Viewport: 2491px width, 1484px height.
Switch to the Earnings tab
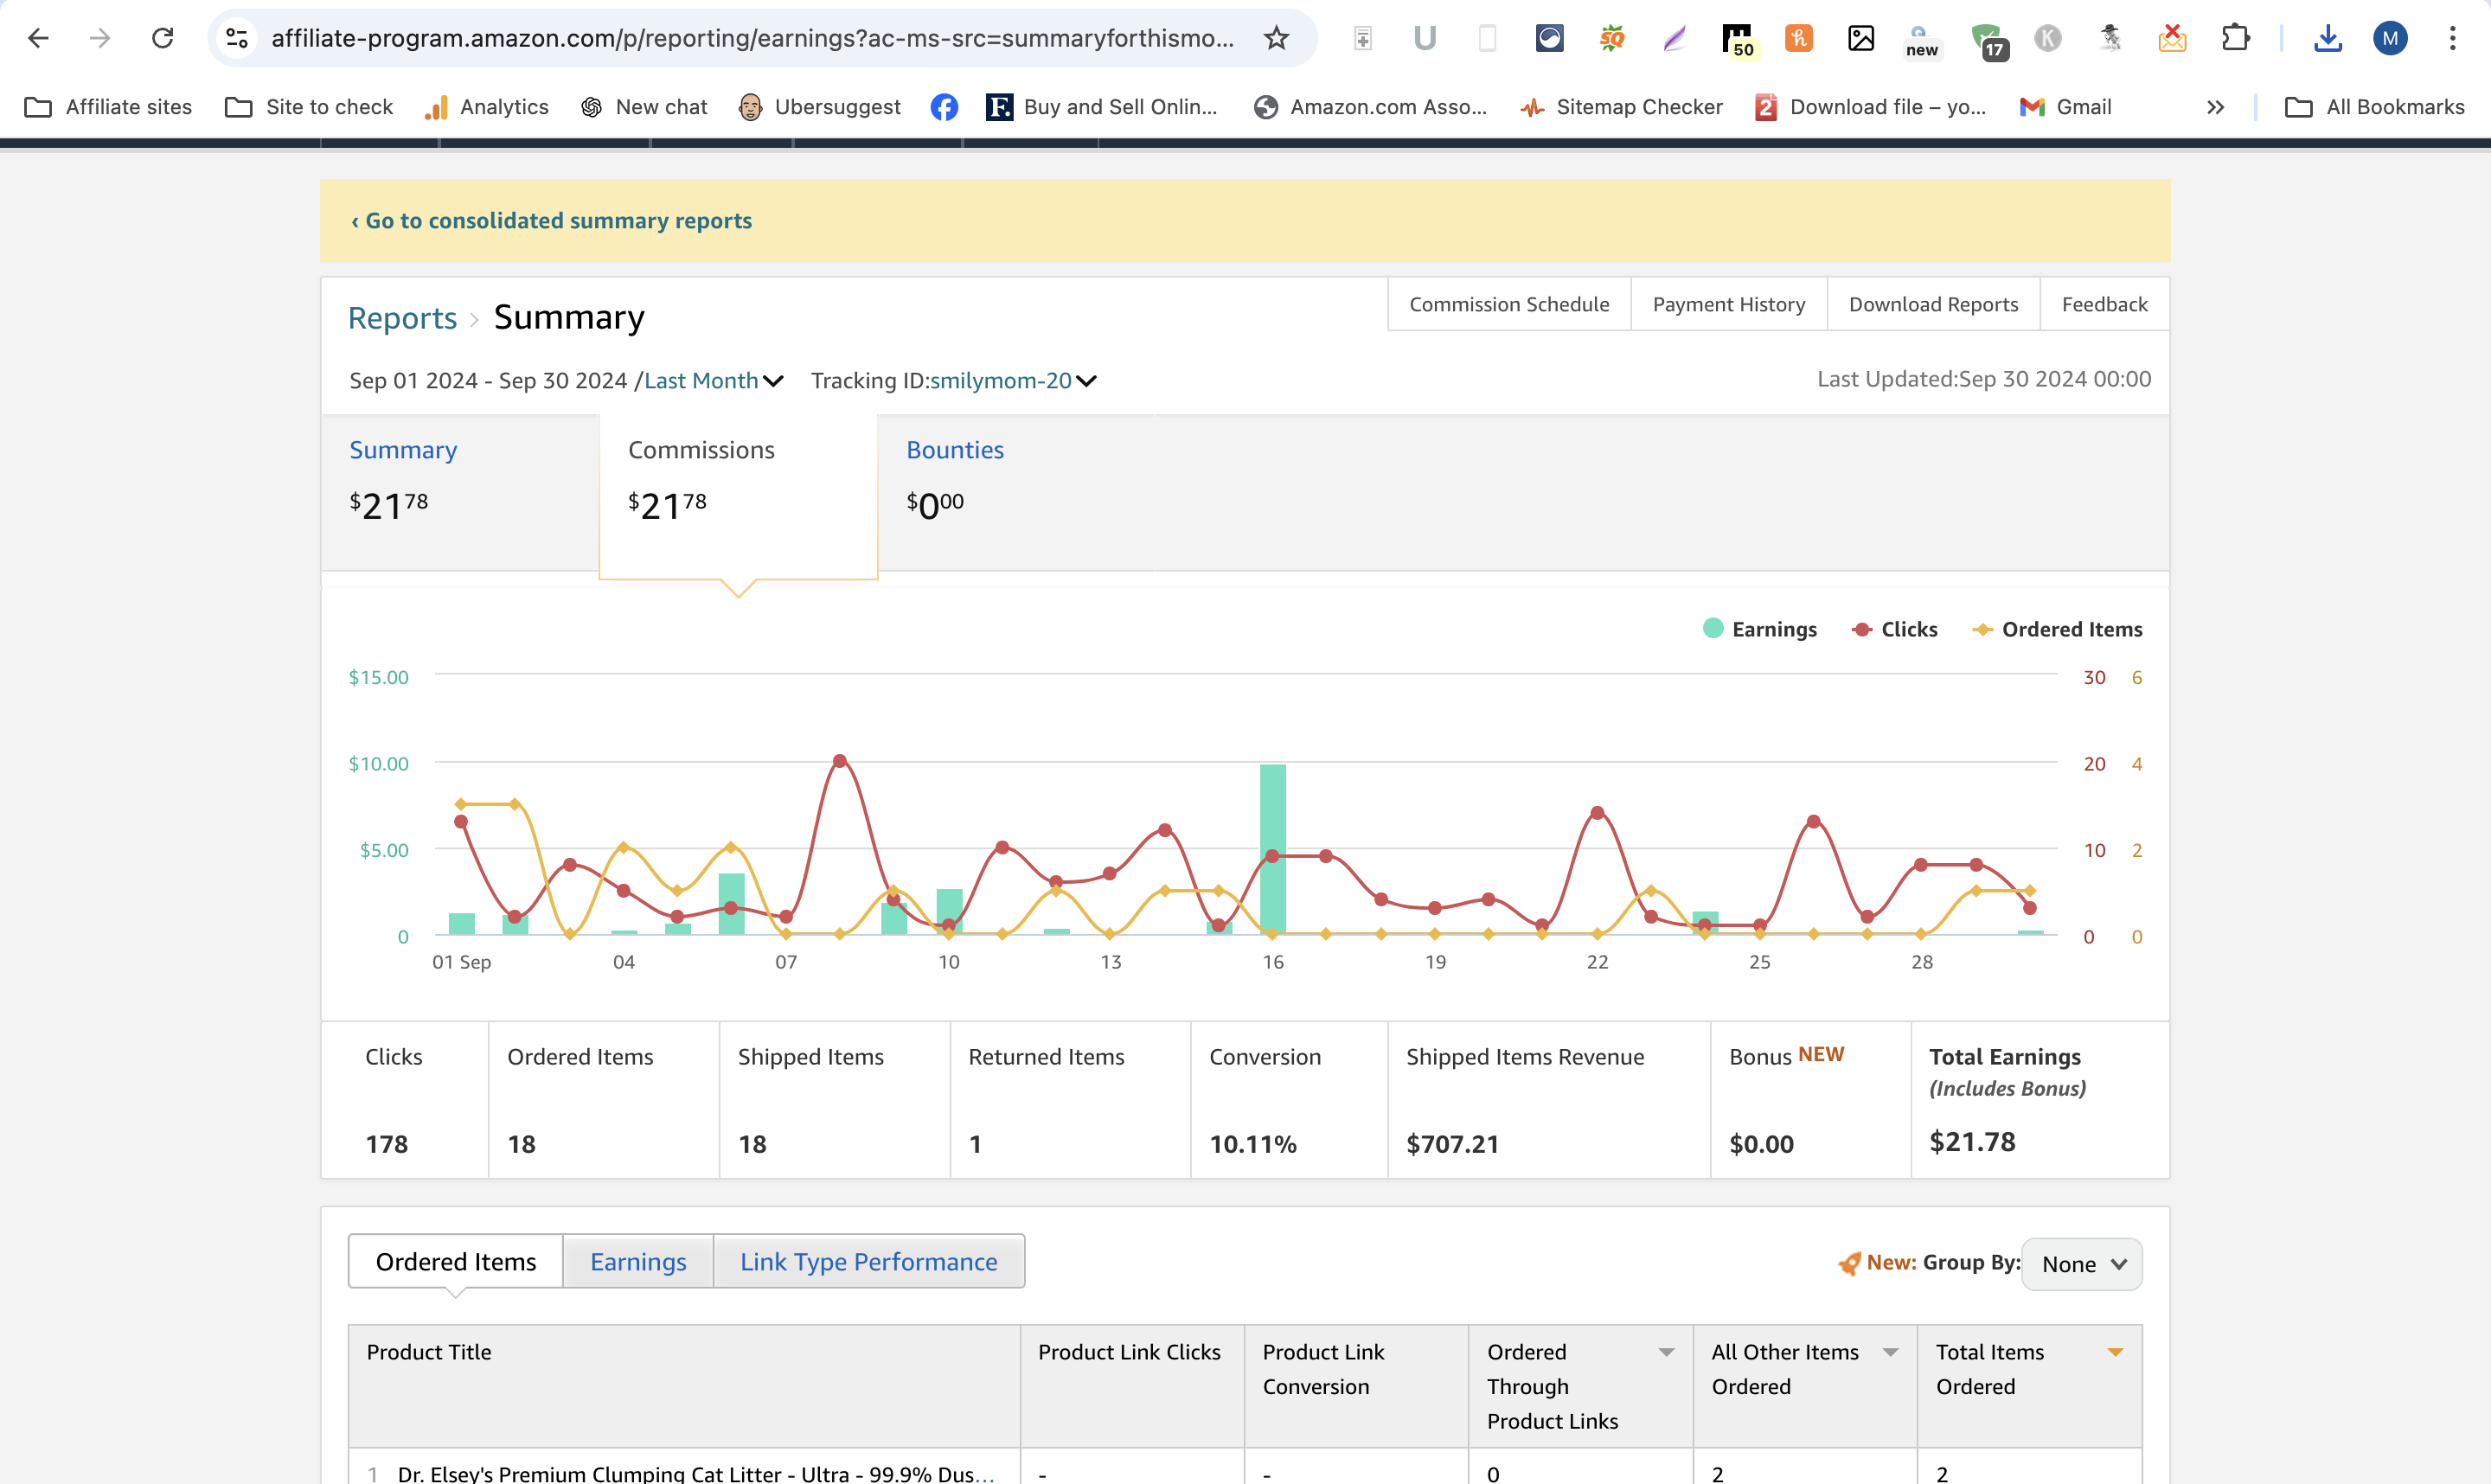coord(638,1262)
